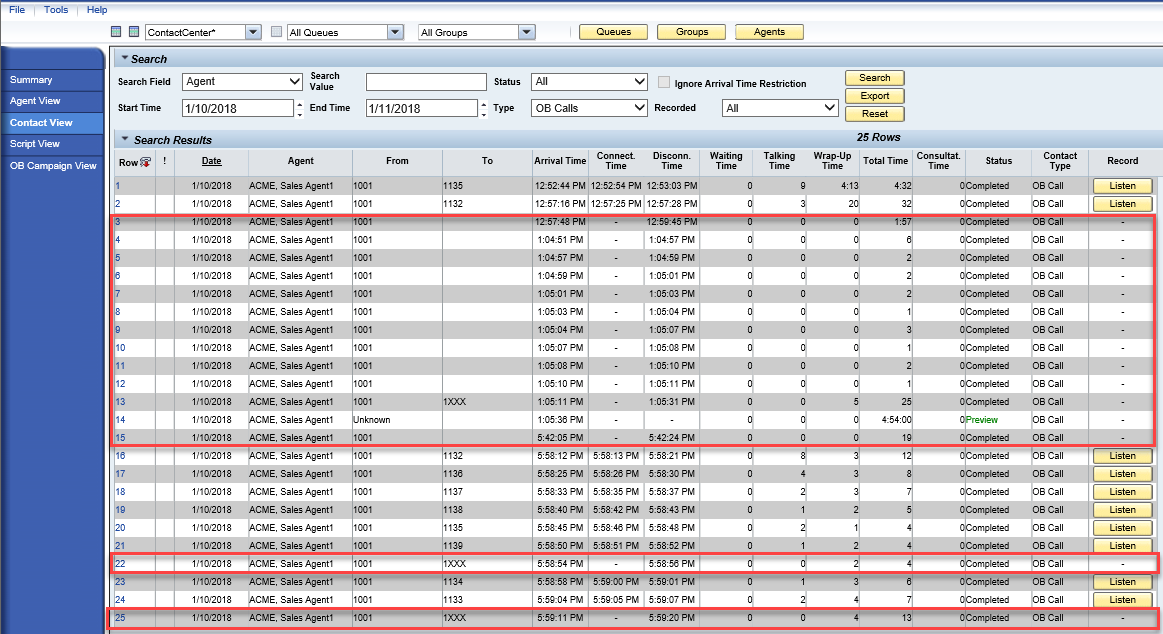Open the Search Field dropdown showing Agent
This screenshot has width=1163, height=634.
[x=243, y=82]
